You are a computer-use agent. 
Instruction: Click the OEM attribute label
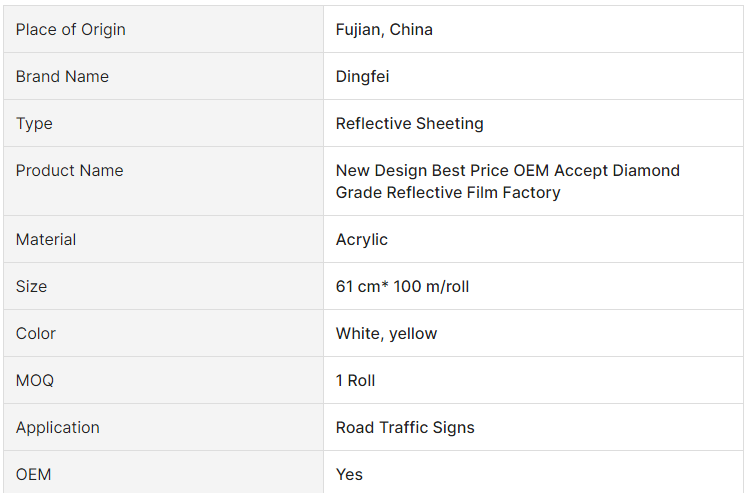33,475
